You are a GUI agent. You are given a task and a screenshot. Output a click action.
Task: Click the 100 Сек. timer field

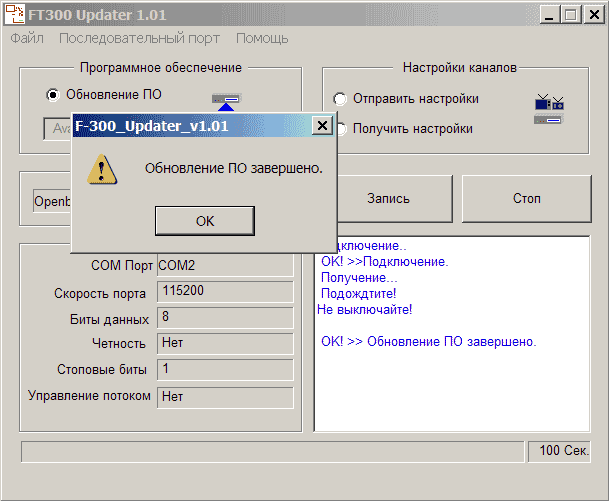click(x=559, y=451)
